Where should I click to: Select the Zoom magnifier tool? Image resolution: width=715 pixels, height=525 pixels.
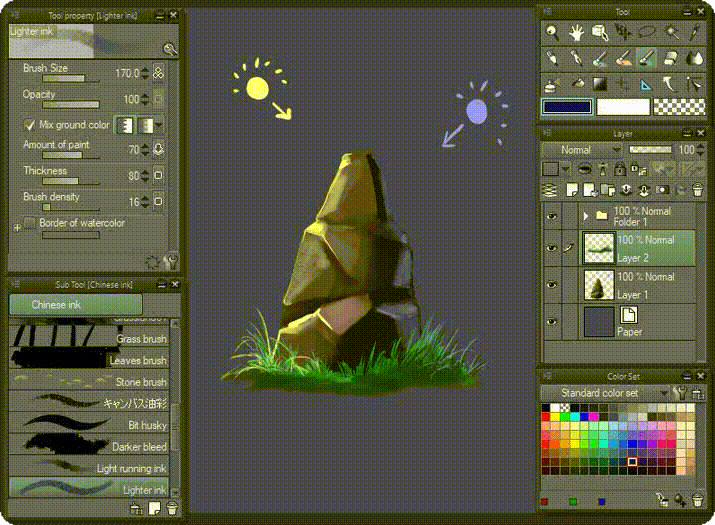pos(552,32)
